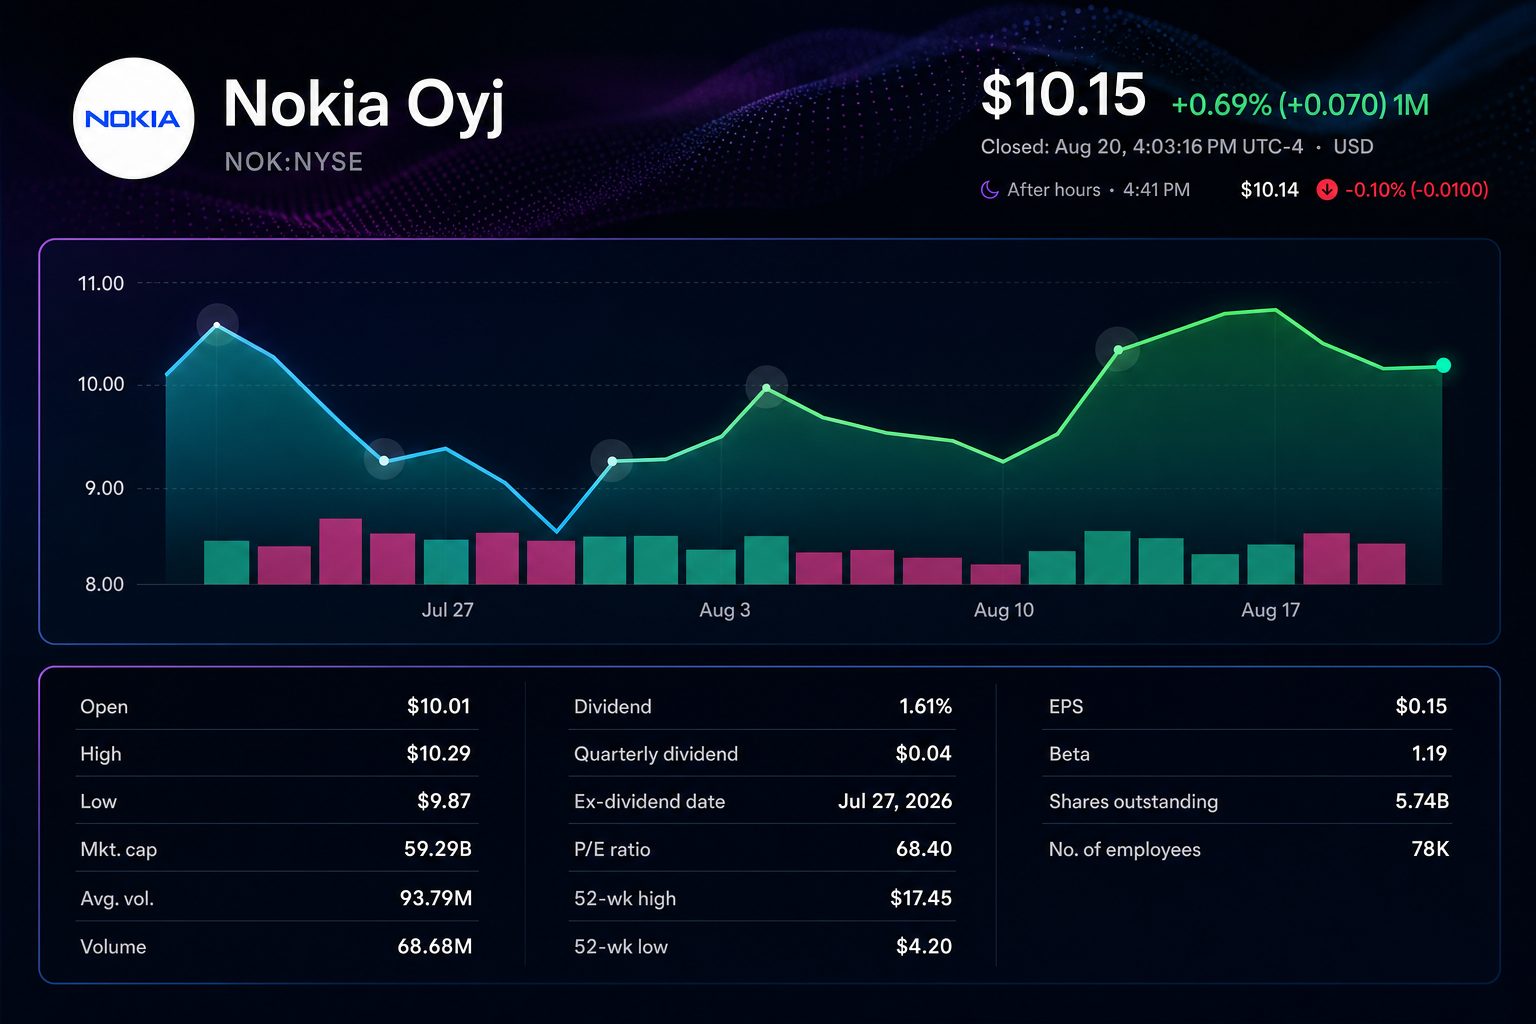Click the Quarterly dividend row label
The image size is (1536, 1024).
pos(656,754)
